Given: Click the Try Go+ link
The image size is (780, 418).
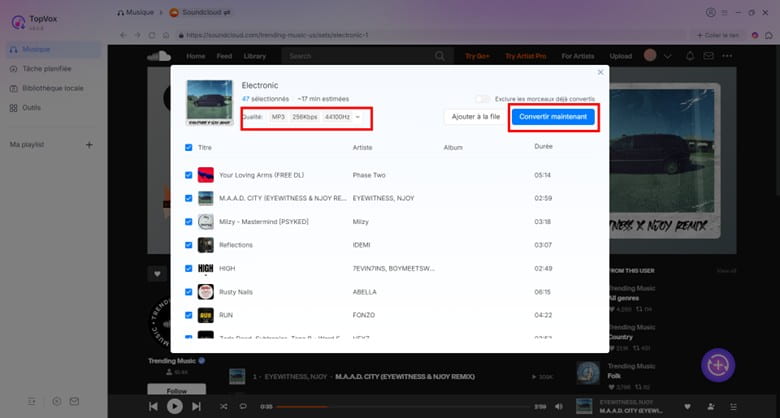Looking at the screenshot, I should tap(477, 56).
